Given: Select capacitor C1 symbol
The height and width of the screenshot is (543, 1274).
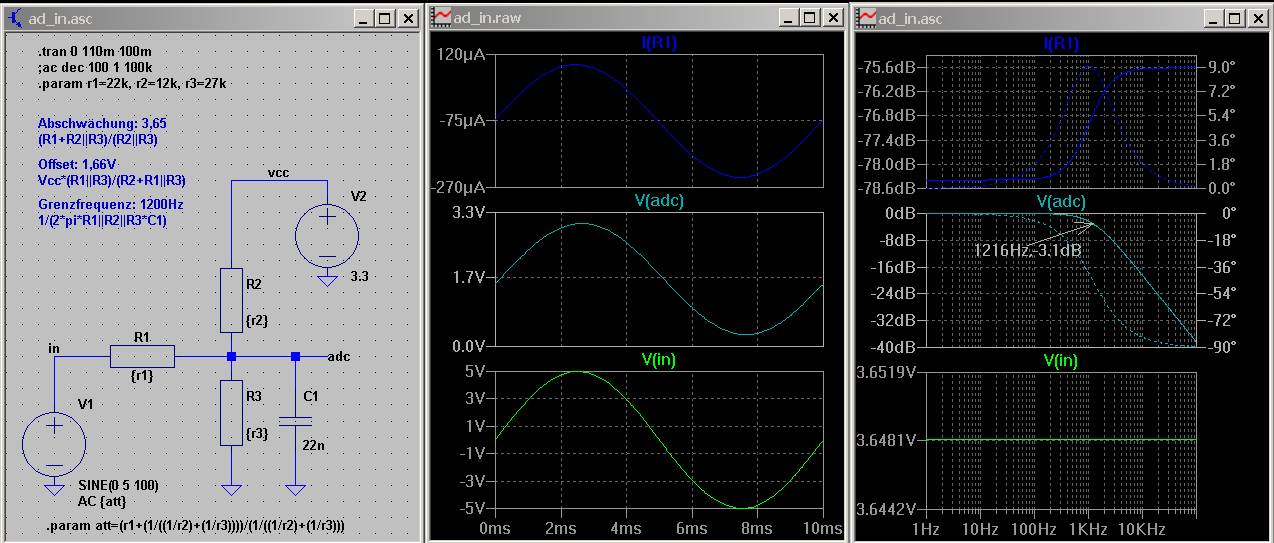Looking at the screenshot, I should tap(294, 421).
